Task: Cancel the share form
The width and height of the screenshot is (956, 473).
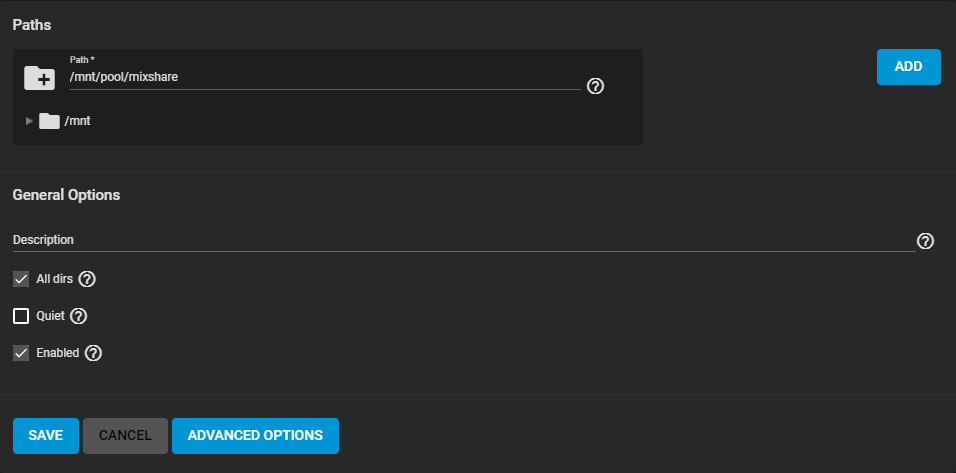Action: pyautogui.click(x=125, y=436)
